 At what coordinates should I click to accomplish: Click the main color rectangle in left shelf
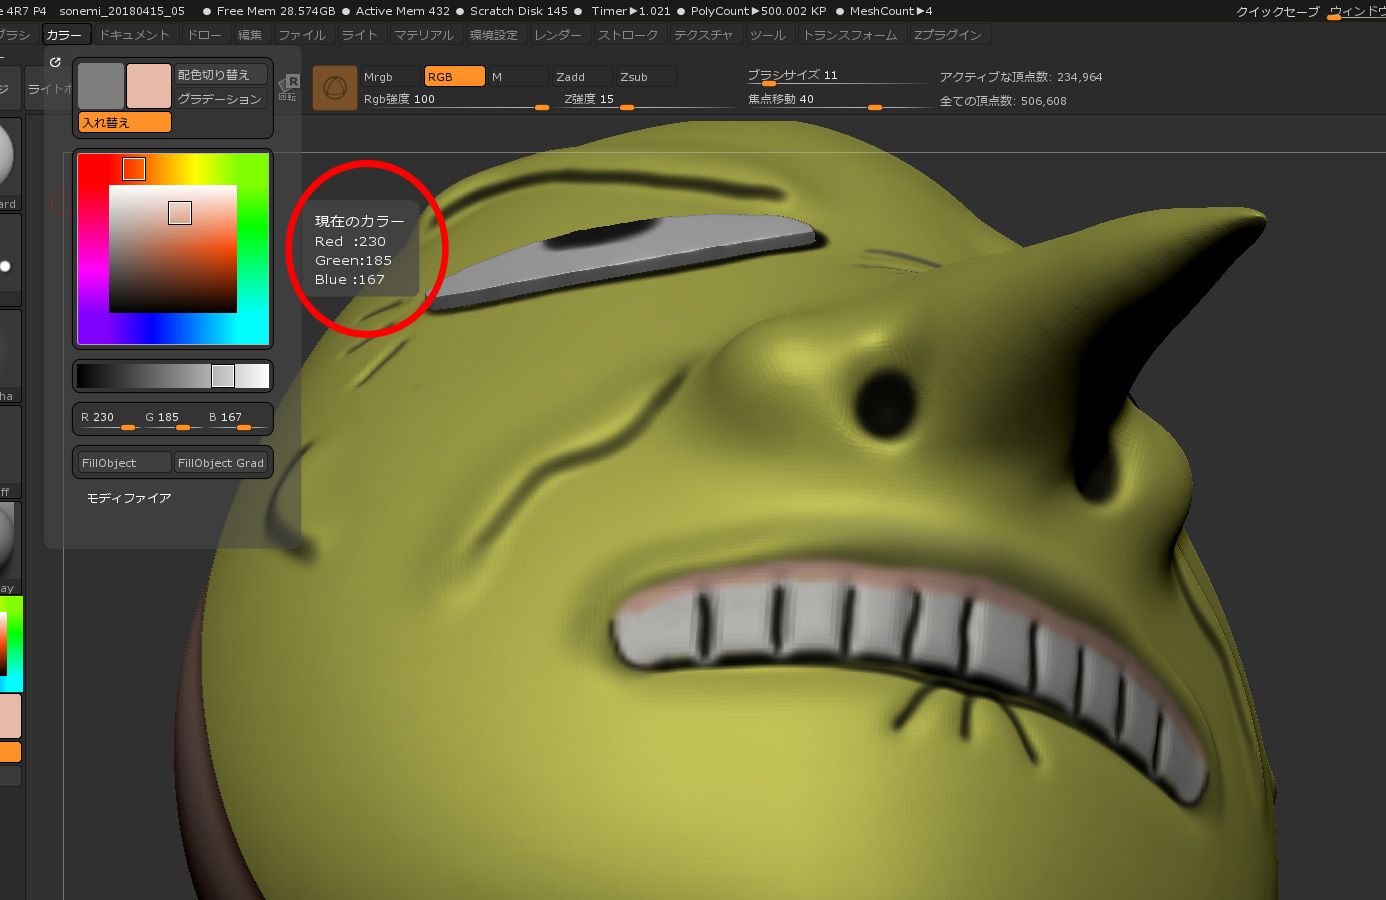click(10, 716)
